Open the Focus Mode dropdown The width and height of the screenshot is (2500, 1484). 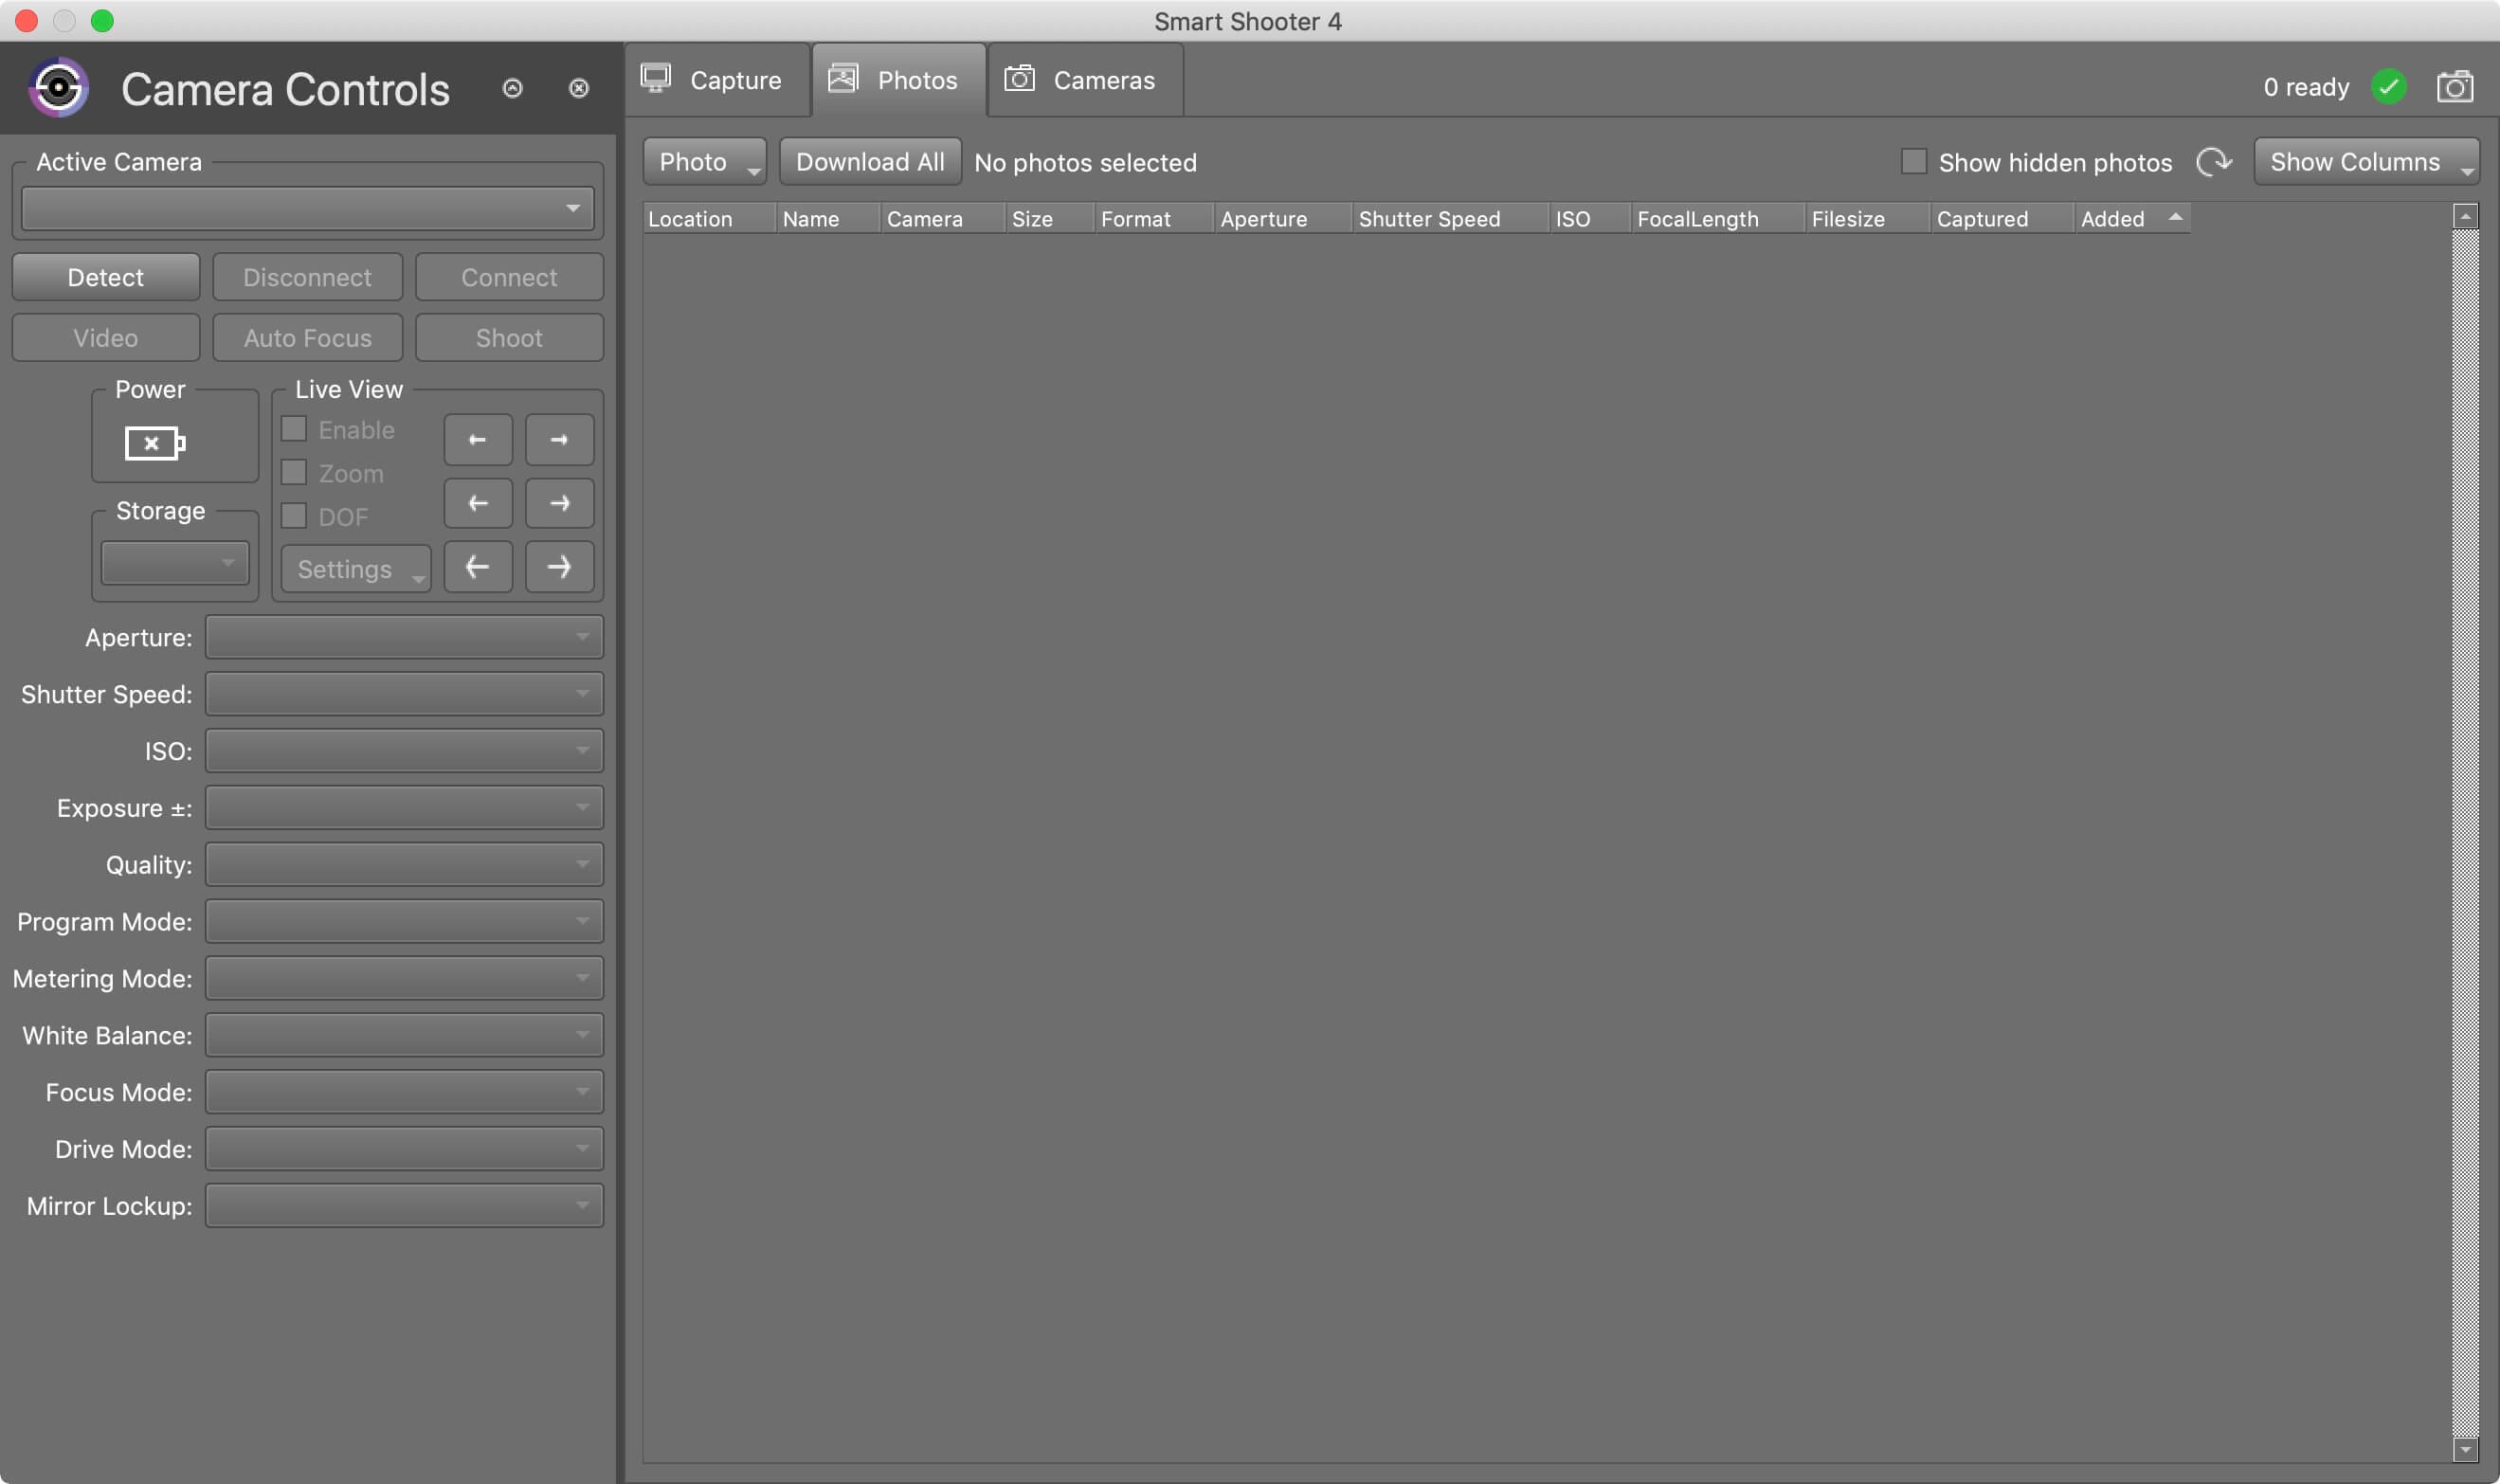pos(404,1092)
